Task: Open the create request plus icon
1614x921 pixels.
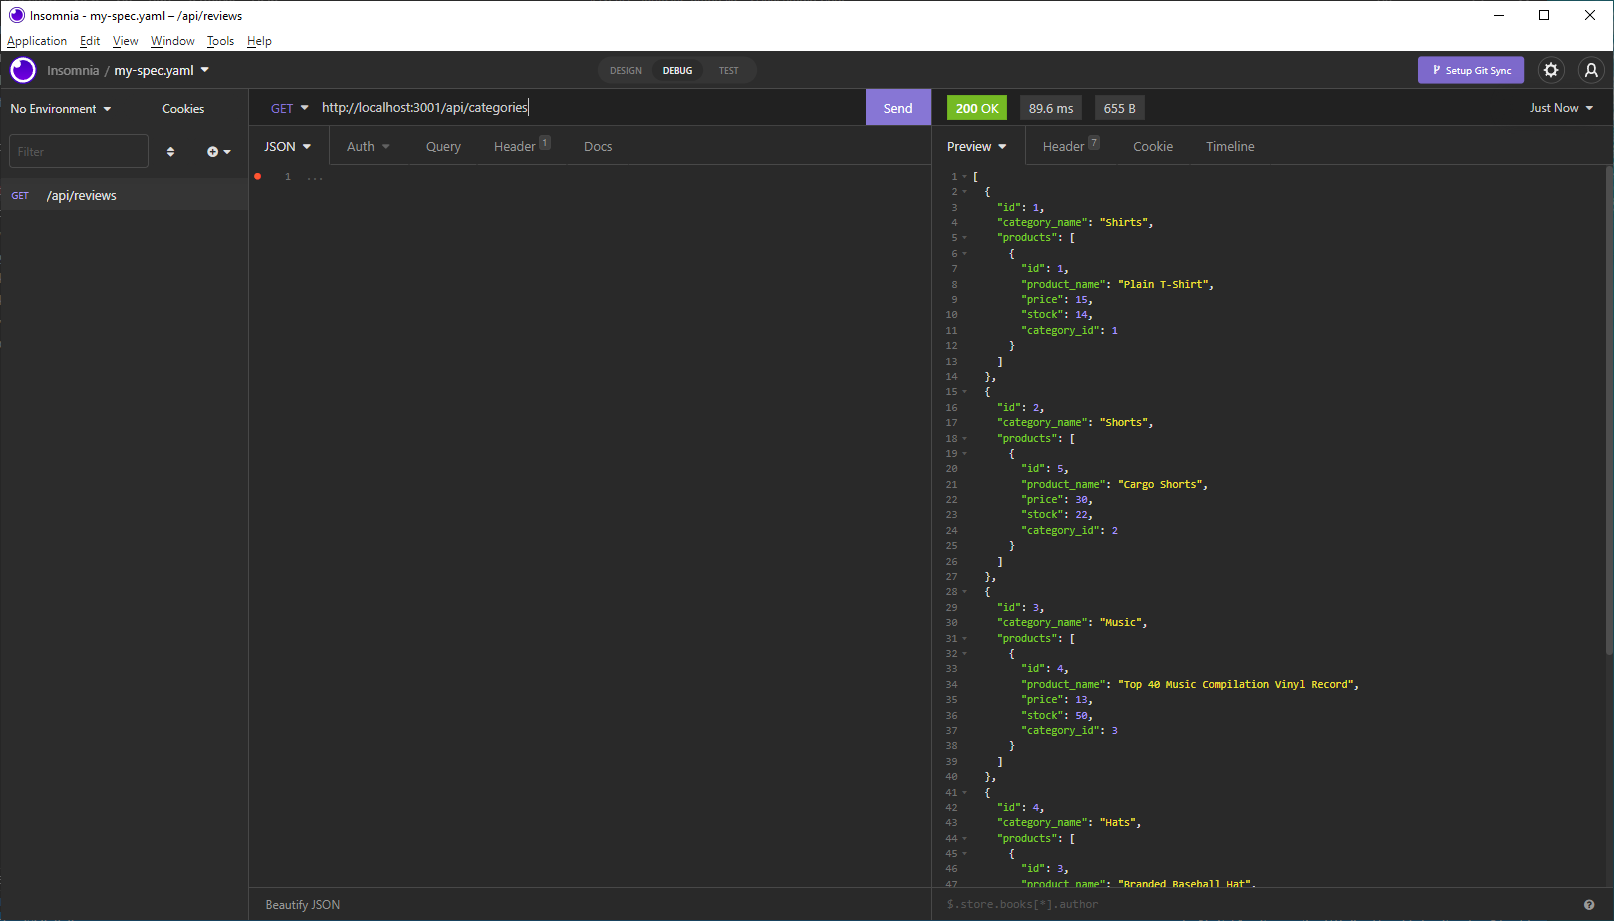Action: coord(218,152)
